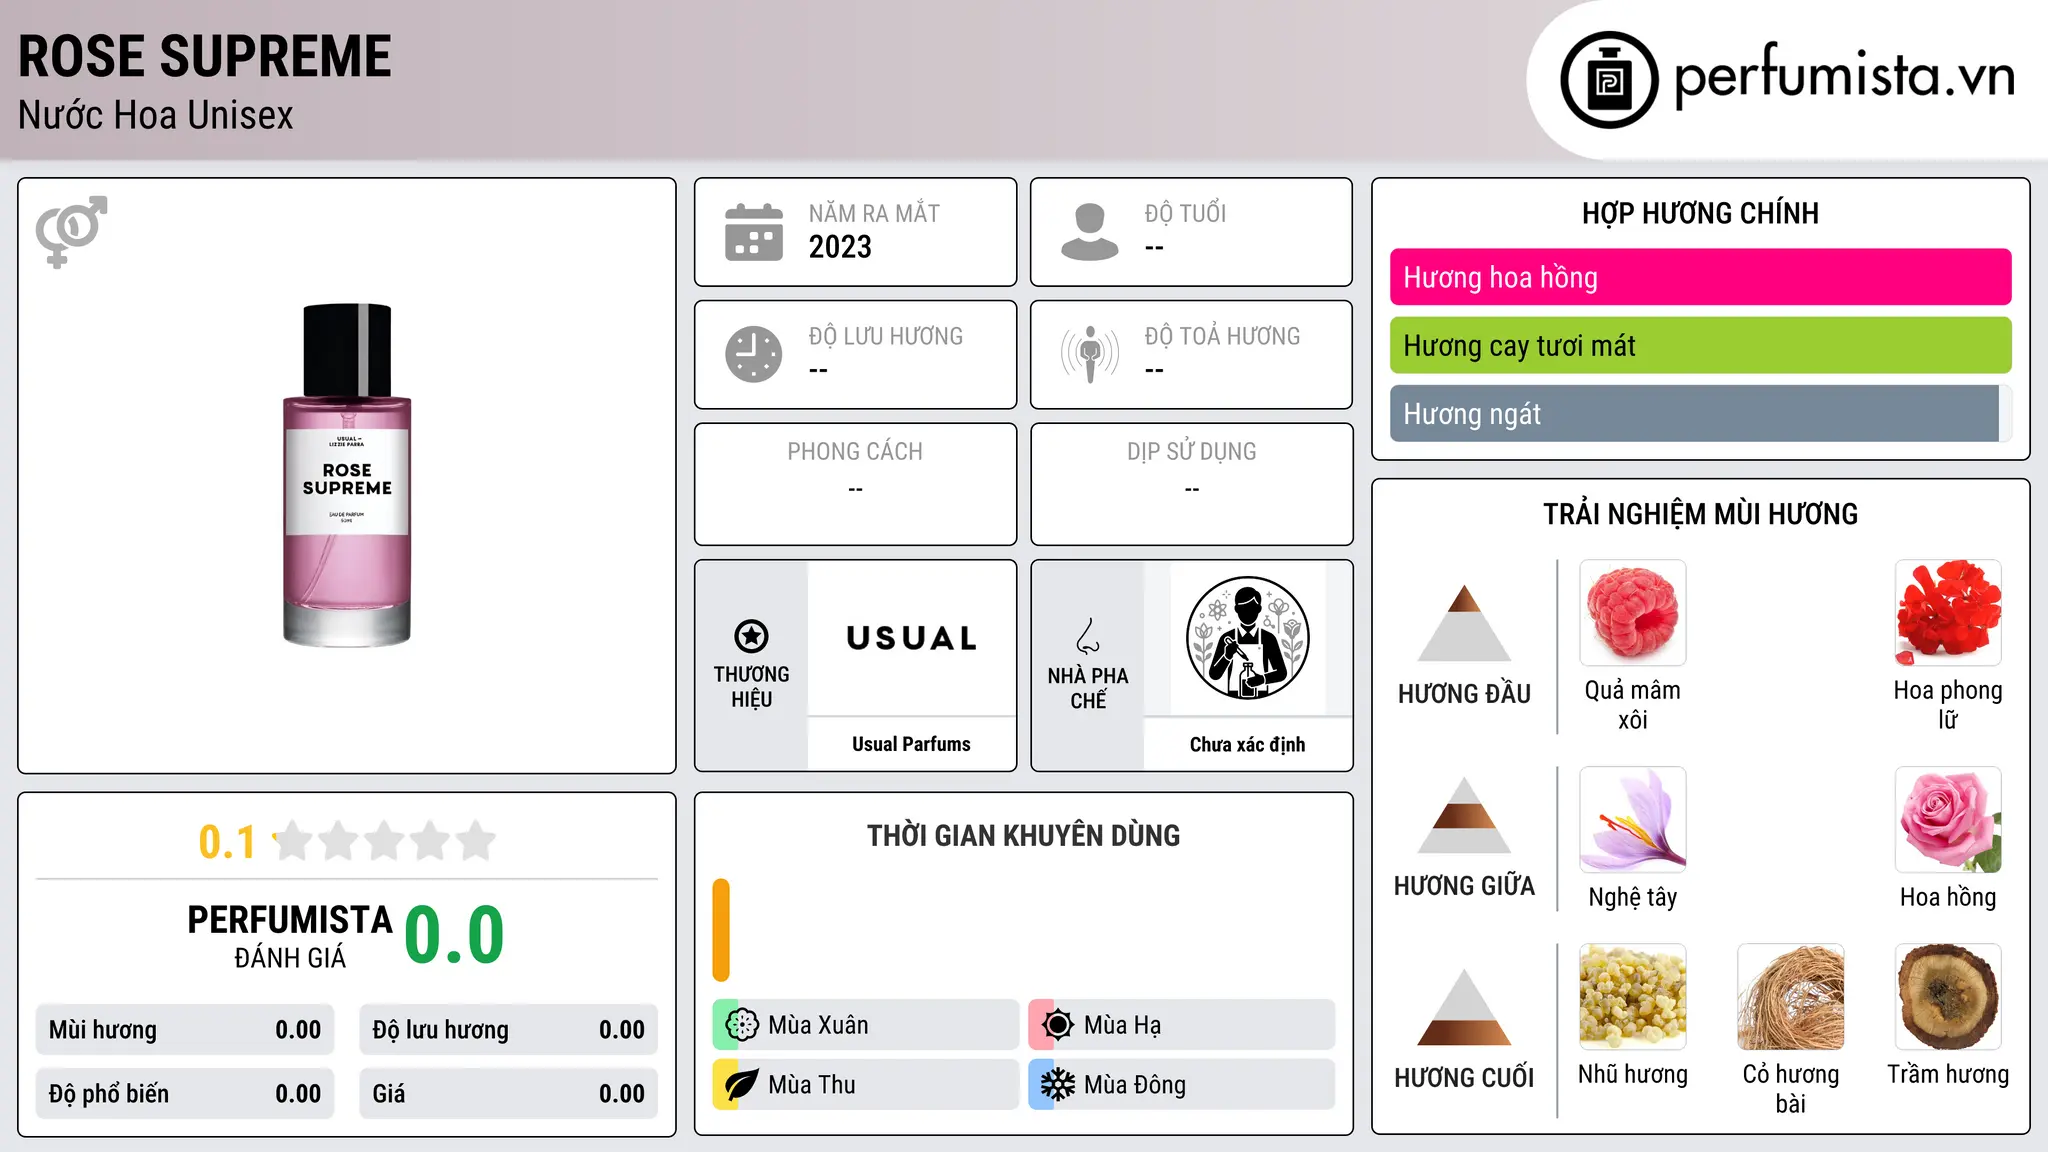Image resolution: width=2048 pixels, height=1152 pixels.
Task: Open the Quả mâm xôi raspberry note image
Action: point(1632,613)
